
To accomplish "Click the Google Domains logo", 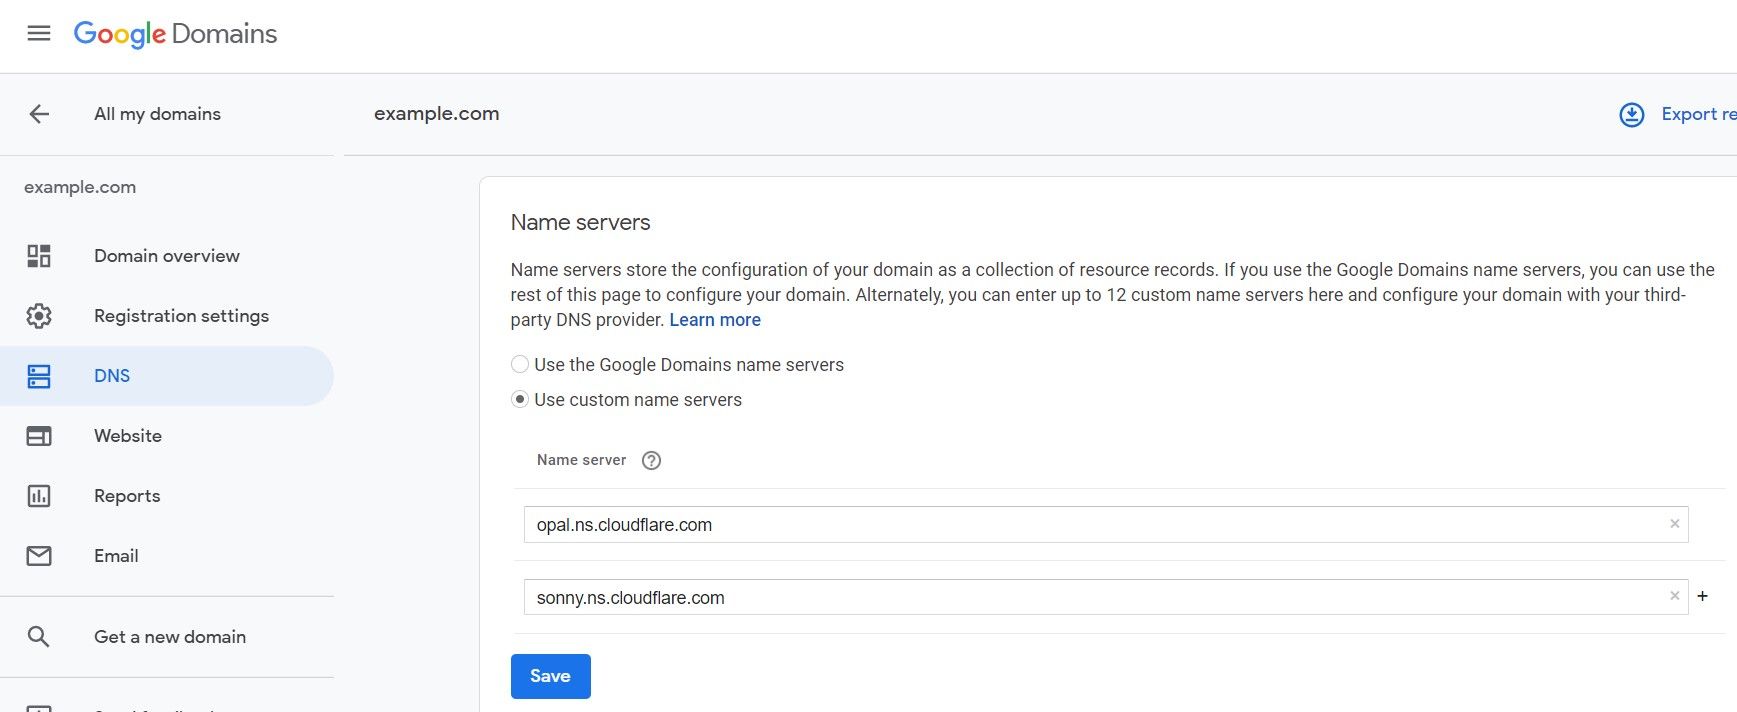I will (x=175, y=34).
